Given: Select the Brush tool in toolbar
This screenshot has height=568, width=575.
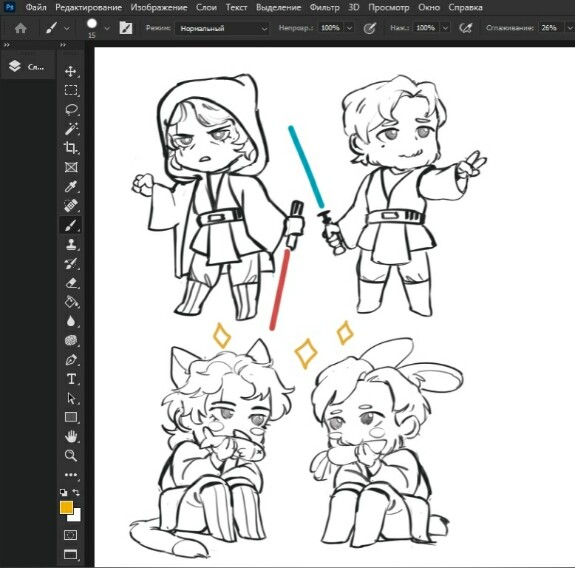Looking at the screenshot, I should (71, 225).
